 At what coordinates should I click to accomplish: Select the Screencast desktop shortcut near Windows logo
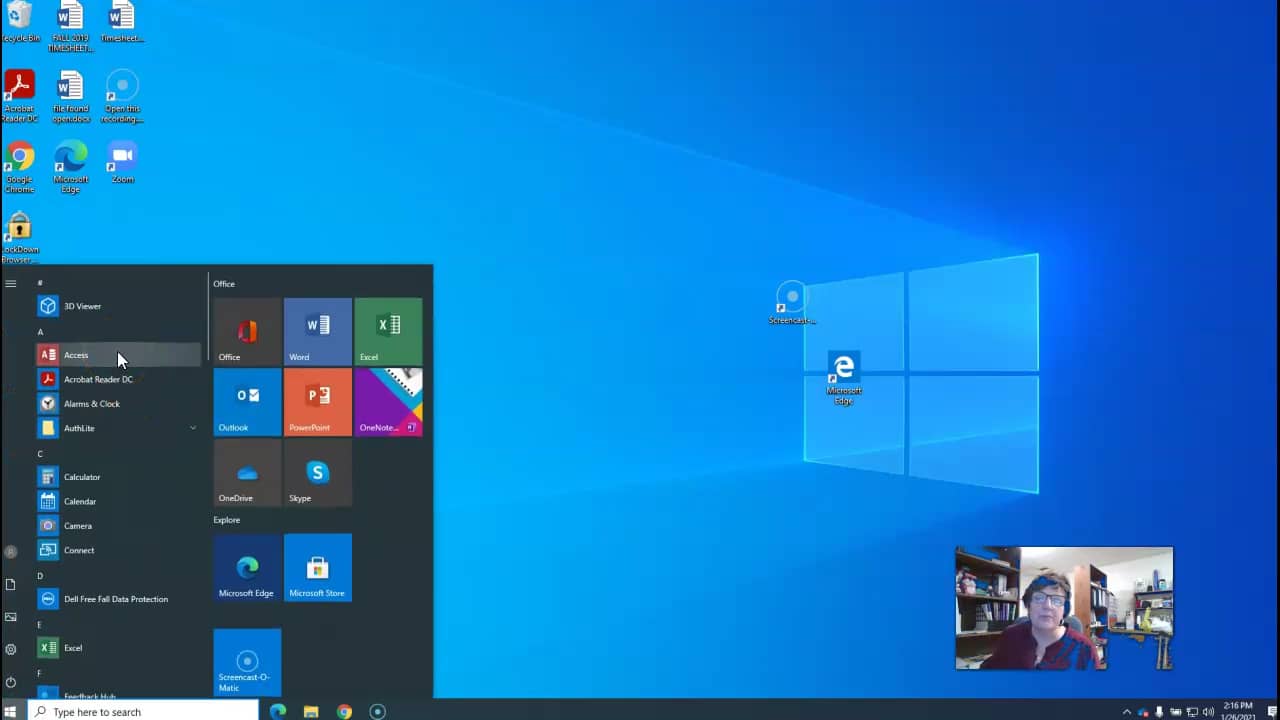pos(792,303)
